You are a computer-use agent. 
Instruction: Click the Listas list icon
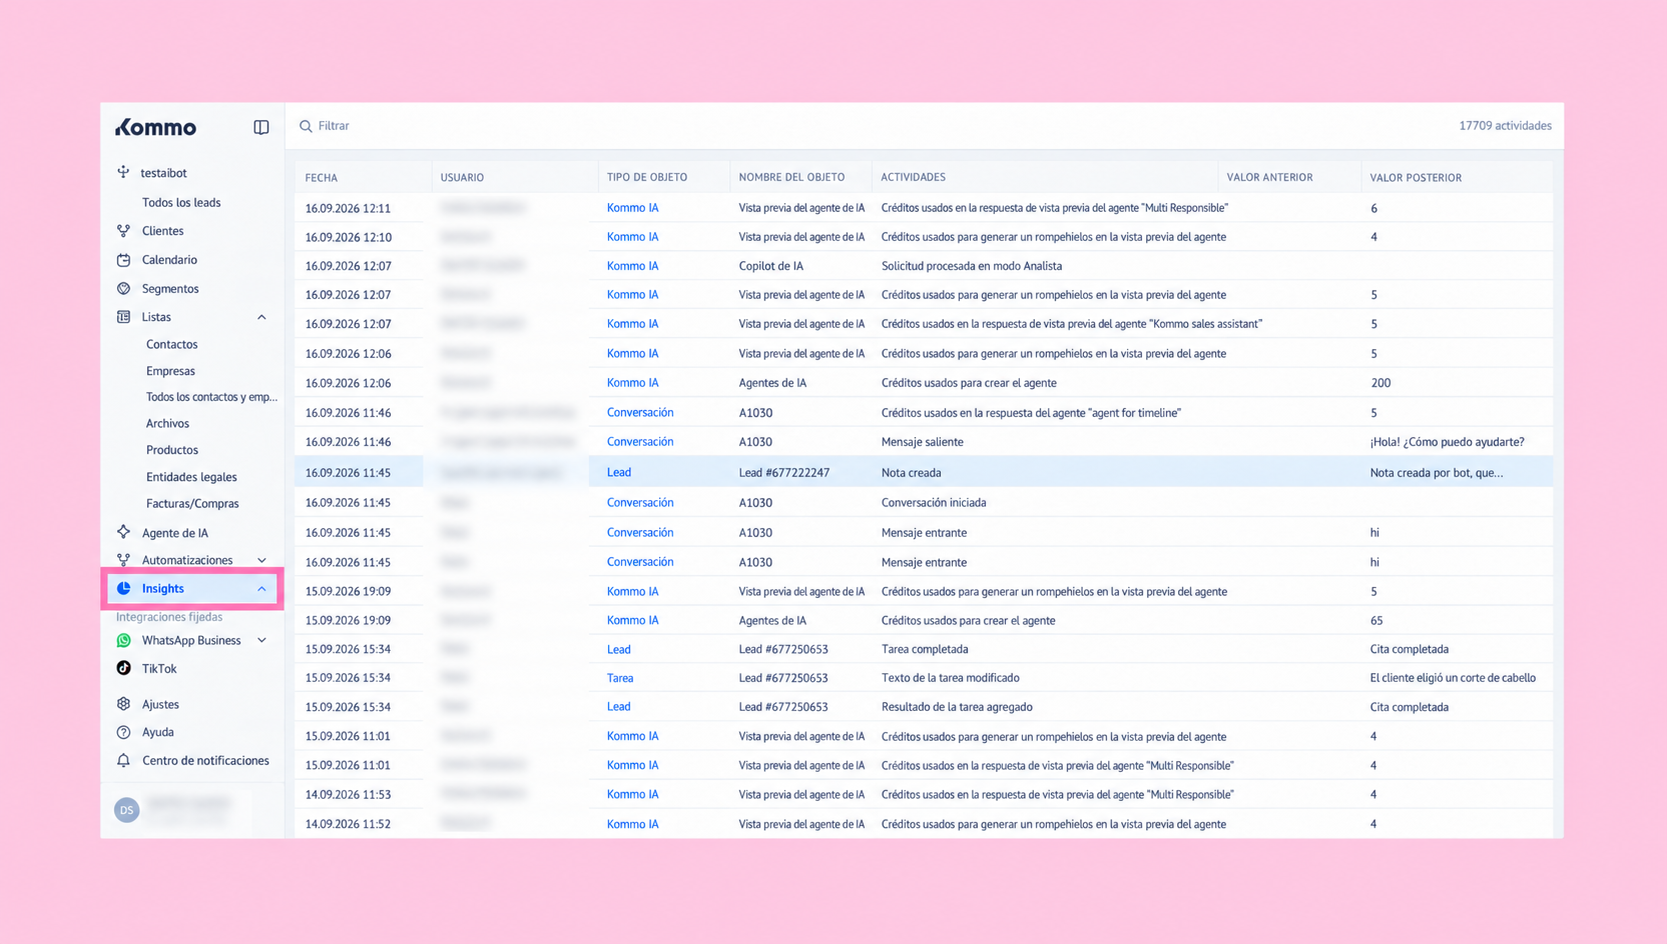(124, 317)
